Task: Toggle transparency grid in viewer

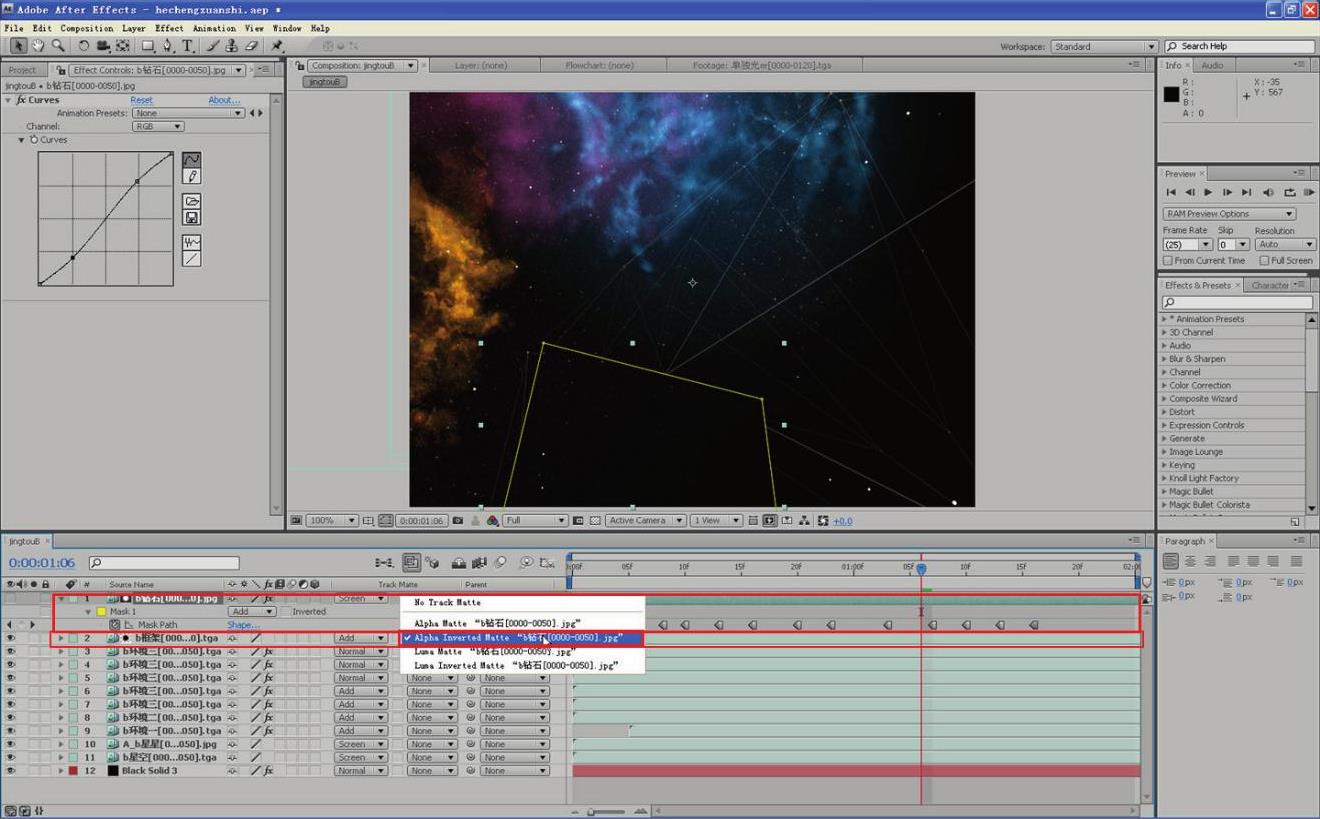Action: click(595, 521)
